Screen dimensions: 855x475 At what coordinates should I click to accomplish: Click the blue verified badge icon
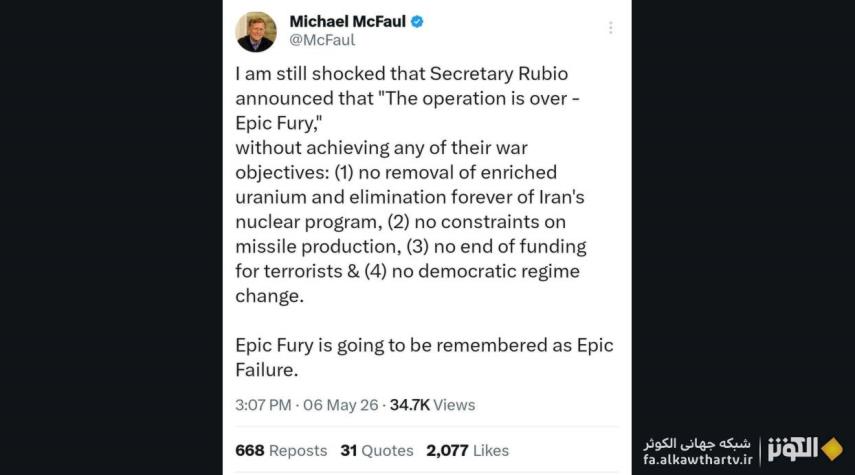coord(417,22)
